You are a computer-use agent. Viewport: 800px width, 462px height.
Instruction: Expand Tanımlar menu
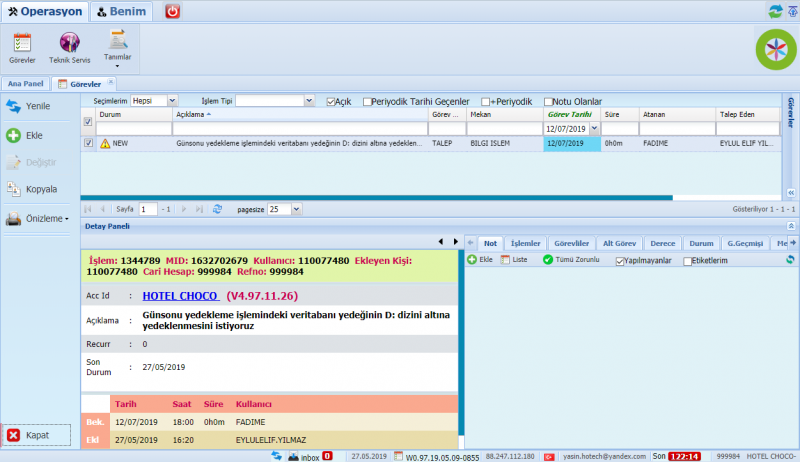click(117, 50)
